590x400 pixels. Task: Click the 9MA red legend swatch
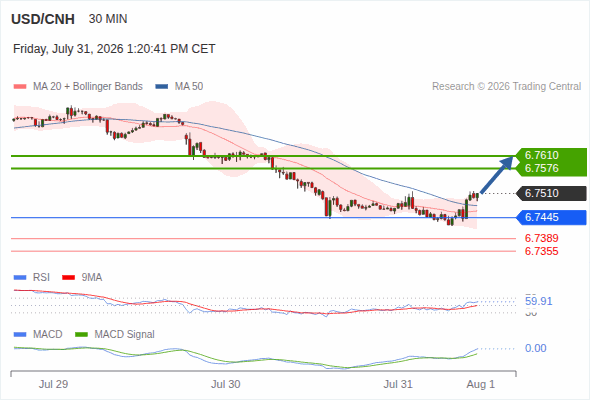68,278
